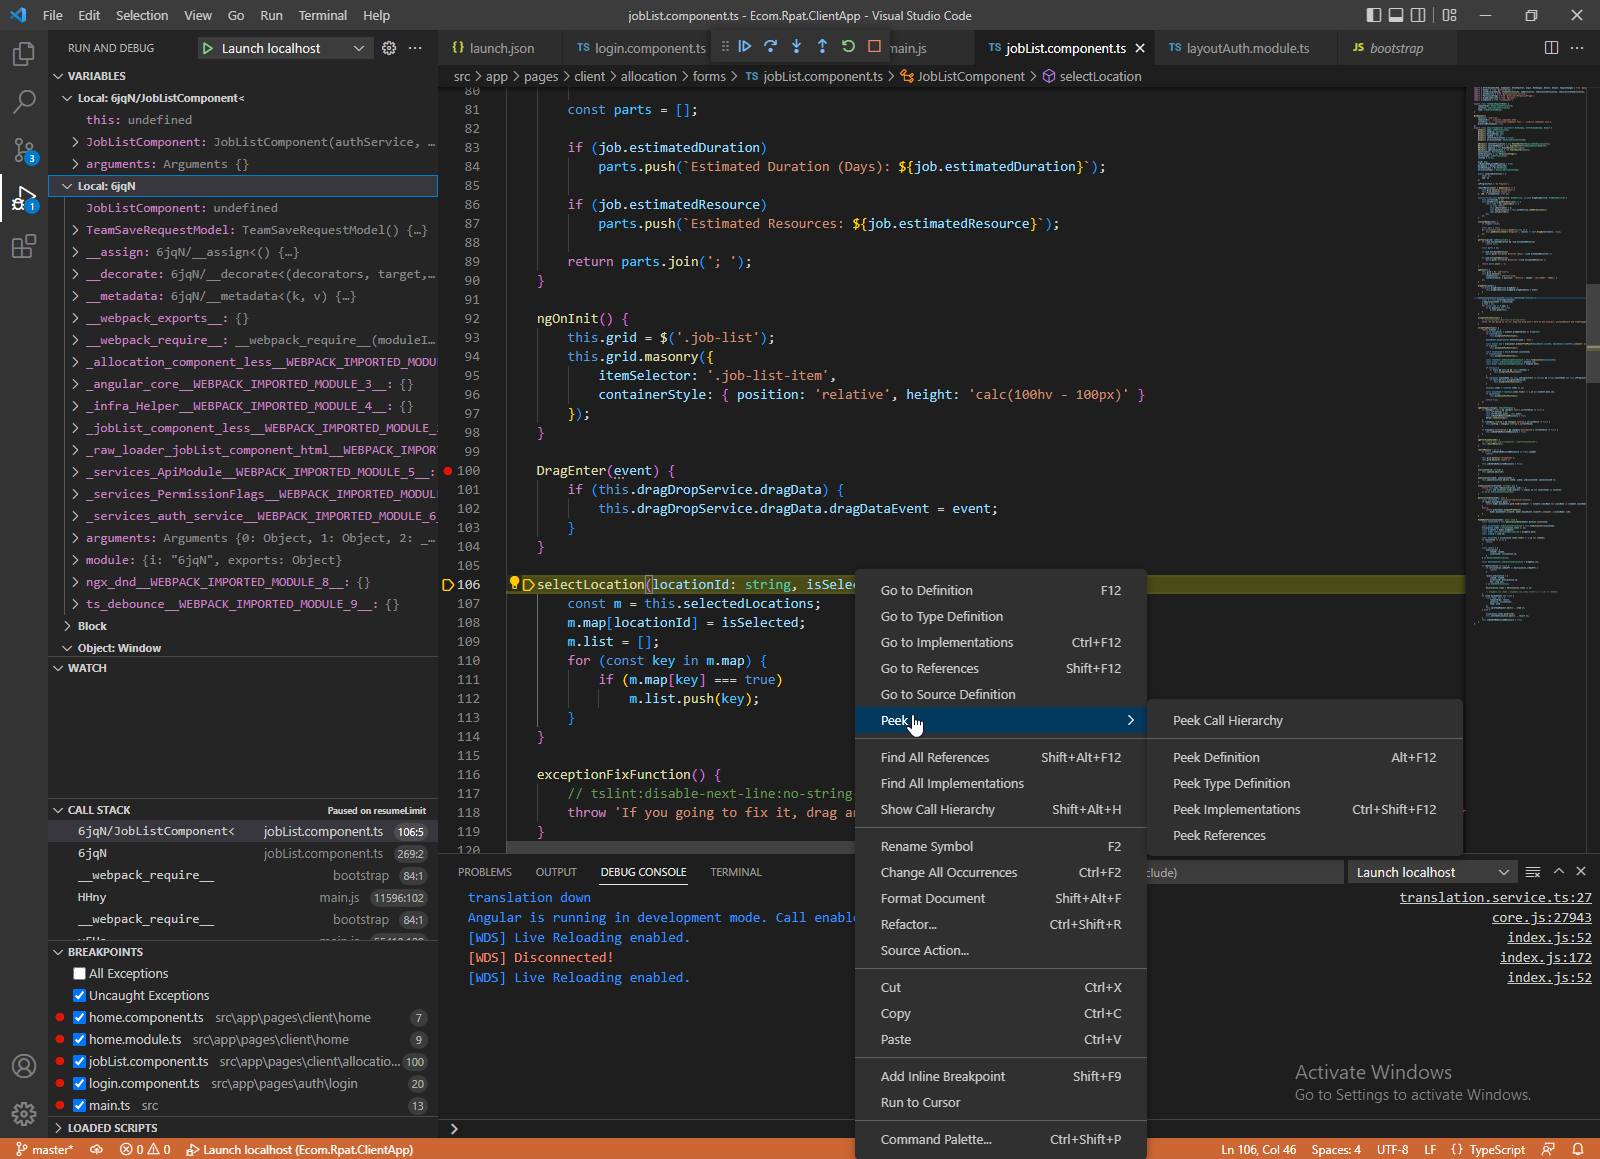Open the Extensions view
Image resolution: width=1600 pixels, height=1159 pixels.
click(24, 246)
